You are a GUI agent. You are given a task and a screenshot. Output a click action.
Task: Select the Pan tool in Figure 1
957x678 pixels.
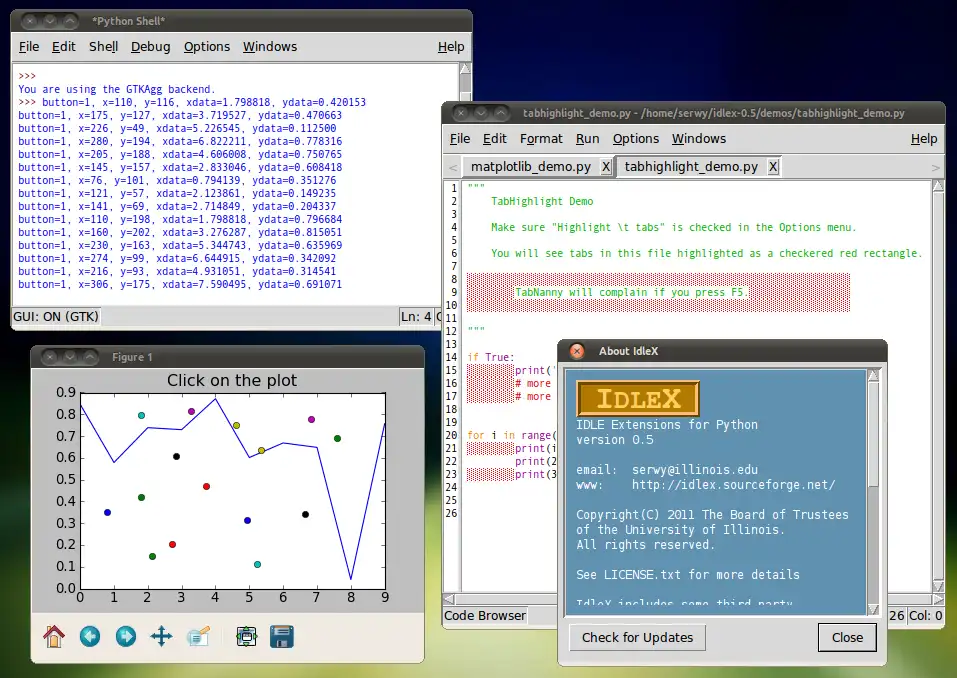(x=162, y=637)
